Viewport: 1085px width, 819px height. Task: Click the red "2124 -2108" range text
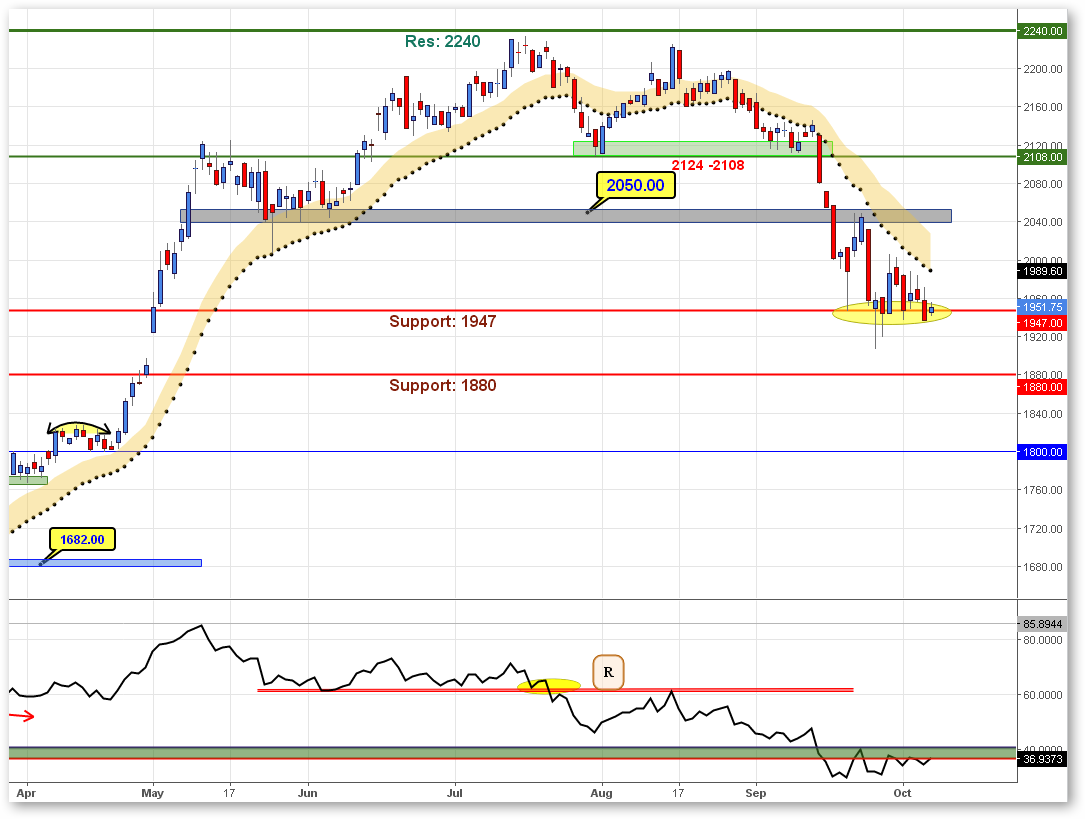click(x=708, y=165)
